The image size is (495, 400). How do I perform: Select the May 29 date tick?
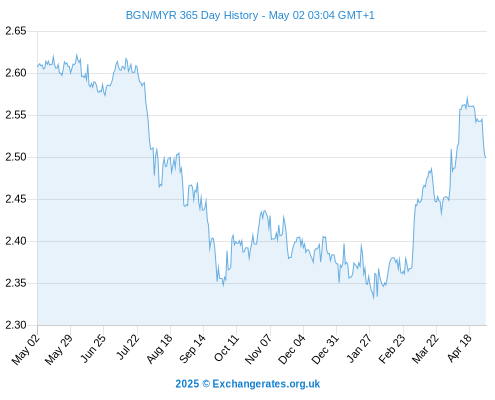click(x=59, y=349)
